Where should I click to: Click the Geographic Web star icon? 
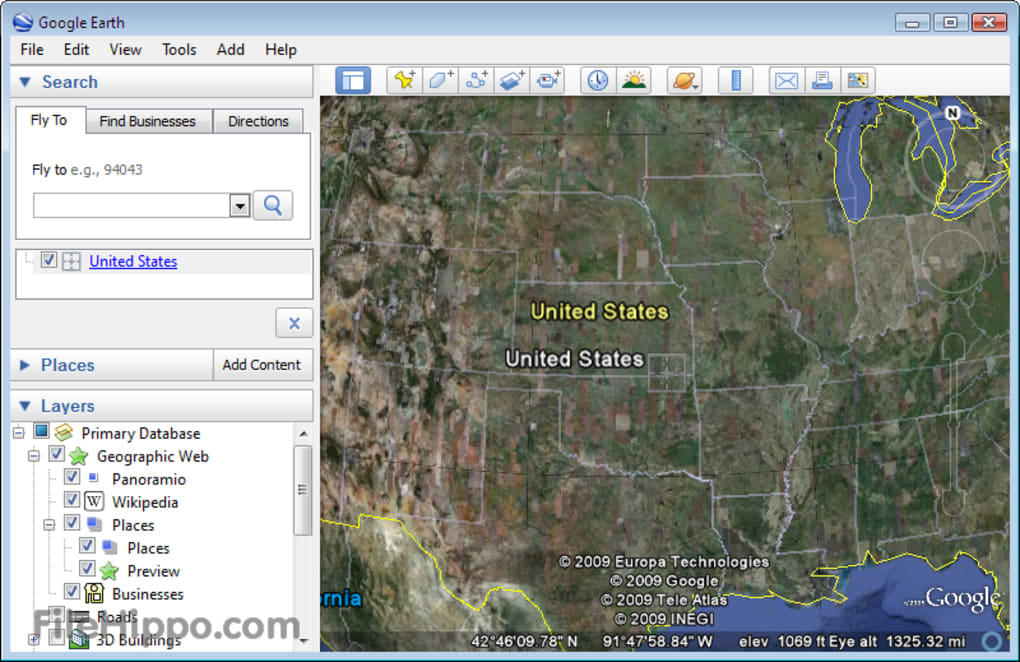[79, 456]
